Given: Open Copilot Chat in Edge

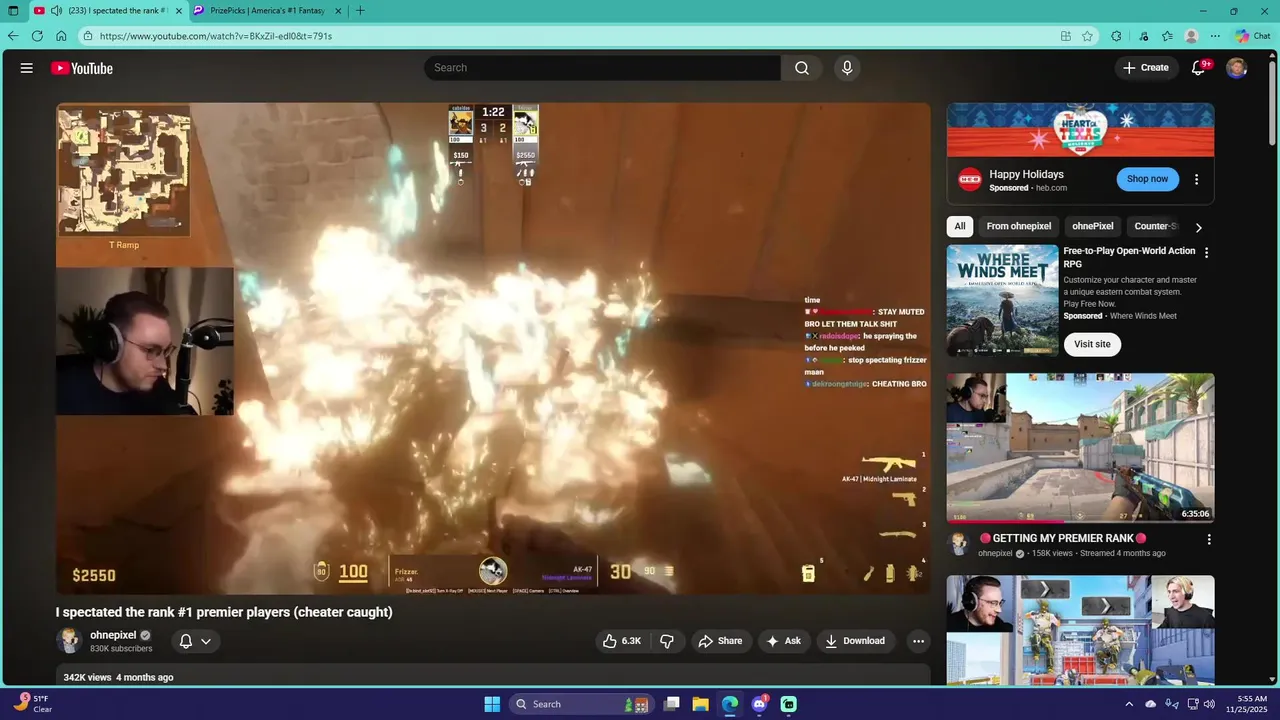Looking at the screenshot, I should [1253, 36].
